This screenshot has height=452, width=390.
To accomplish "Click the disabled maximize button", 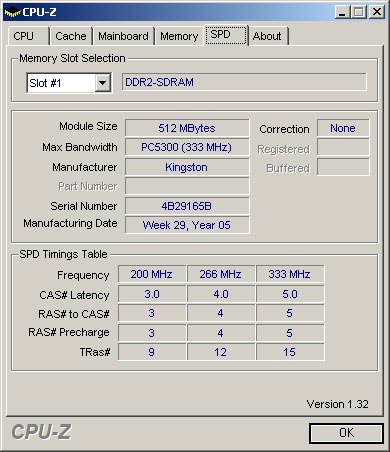I will [359, 12].
